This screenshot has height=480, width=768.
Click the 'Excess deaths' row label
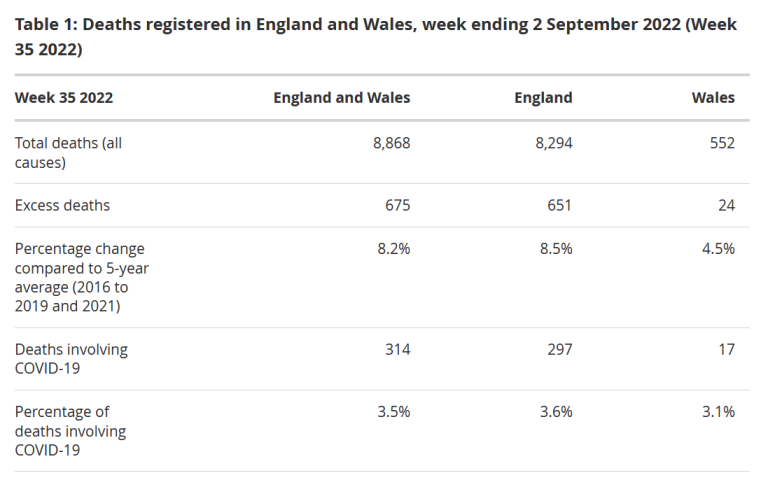pyautogui.click(x=62, y=205)
